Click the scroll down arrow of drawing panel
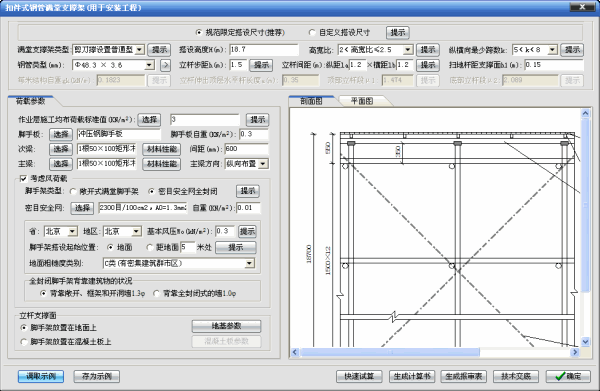Screen dimensions: 600x391 (x=585, y=341)
